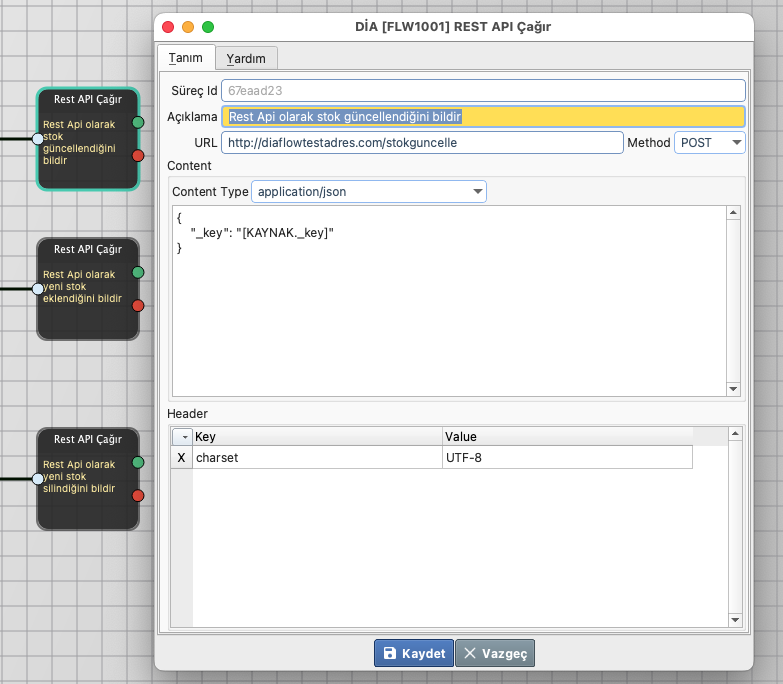Click the red output port of stok güncellendiğini node

[x=138, y=155]
